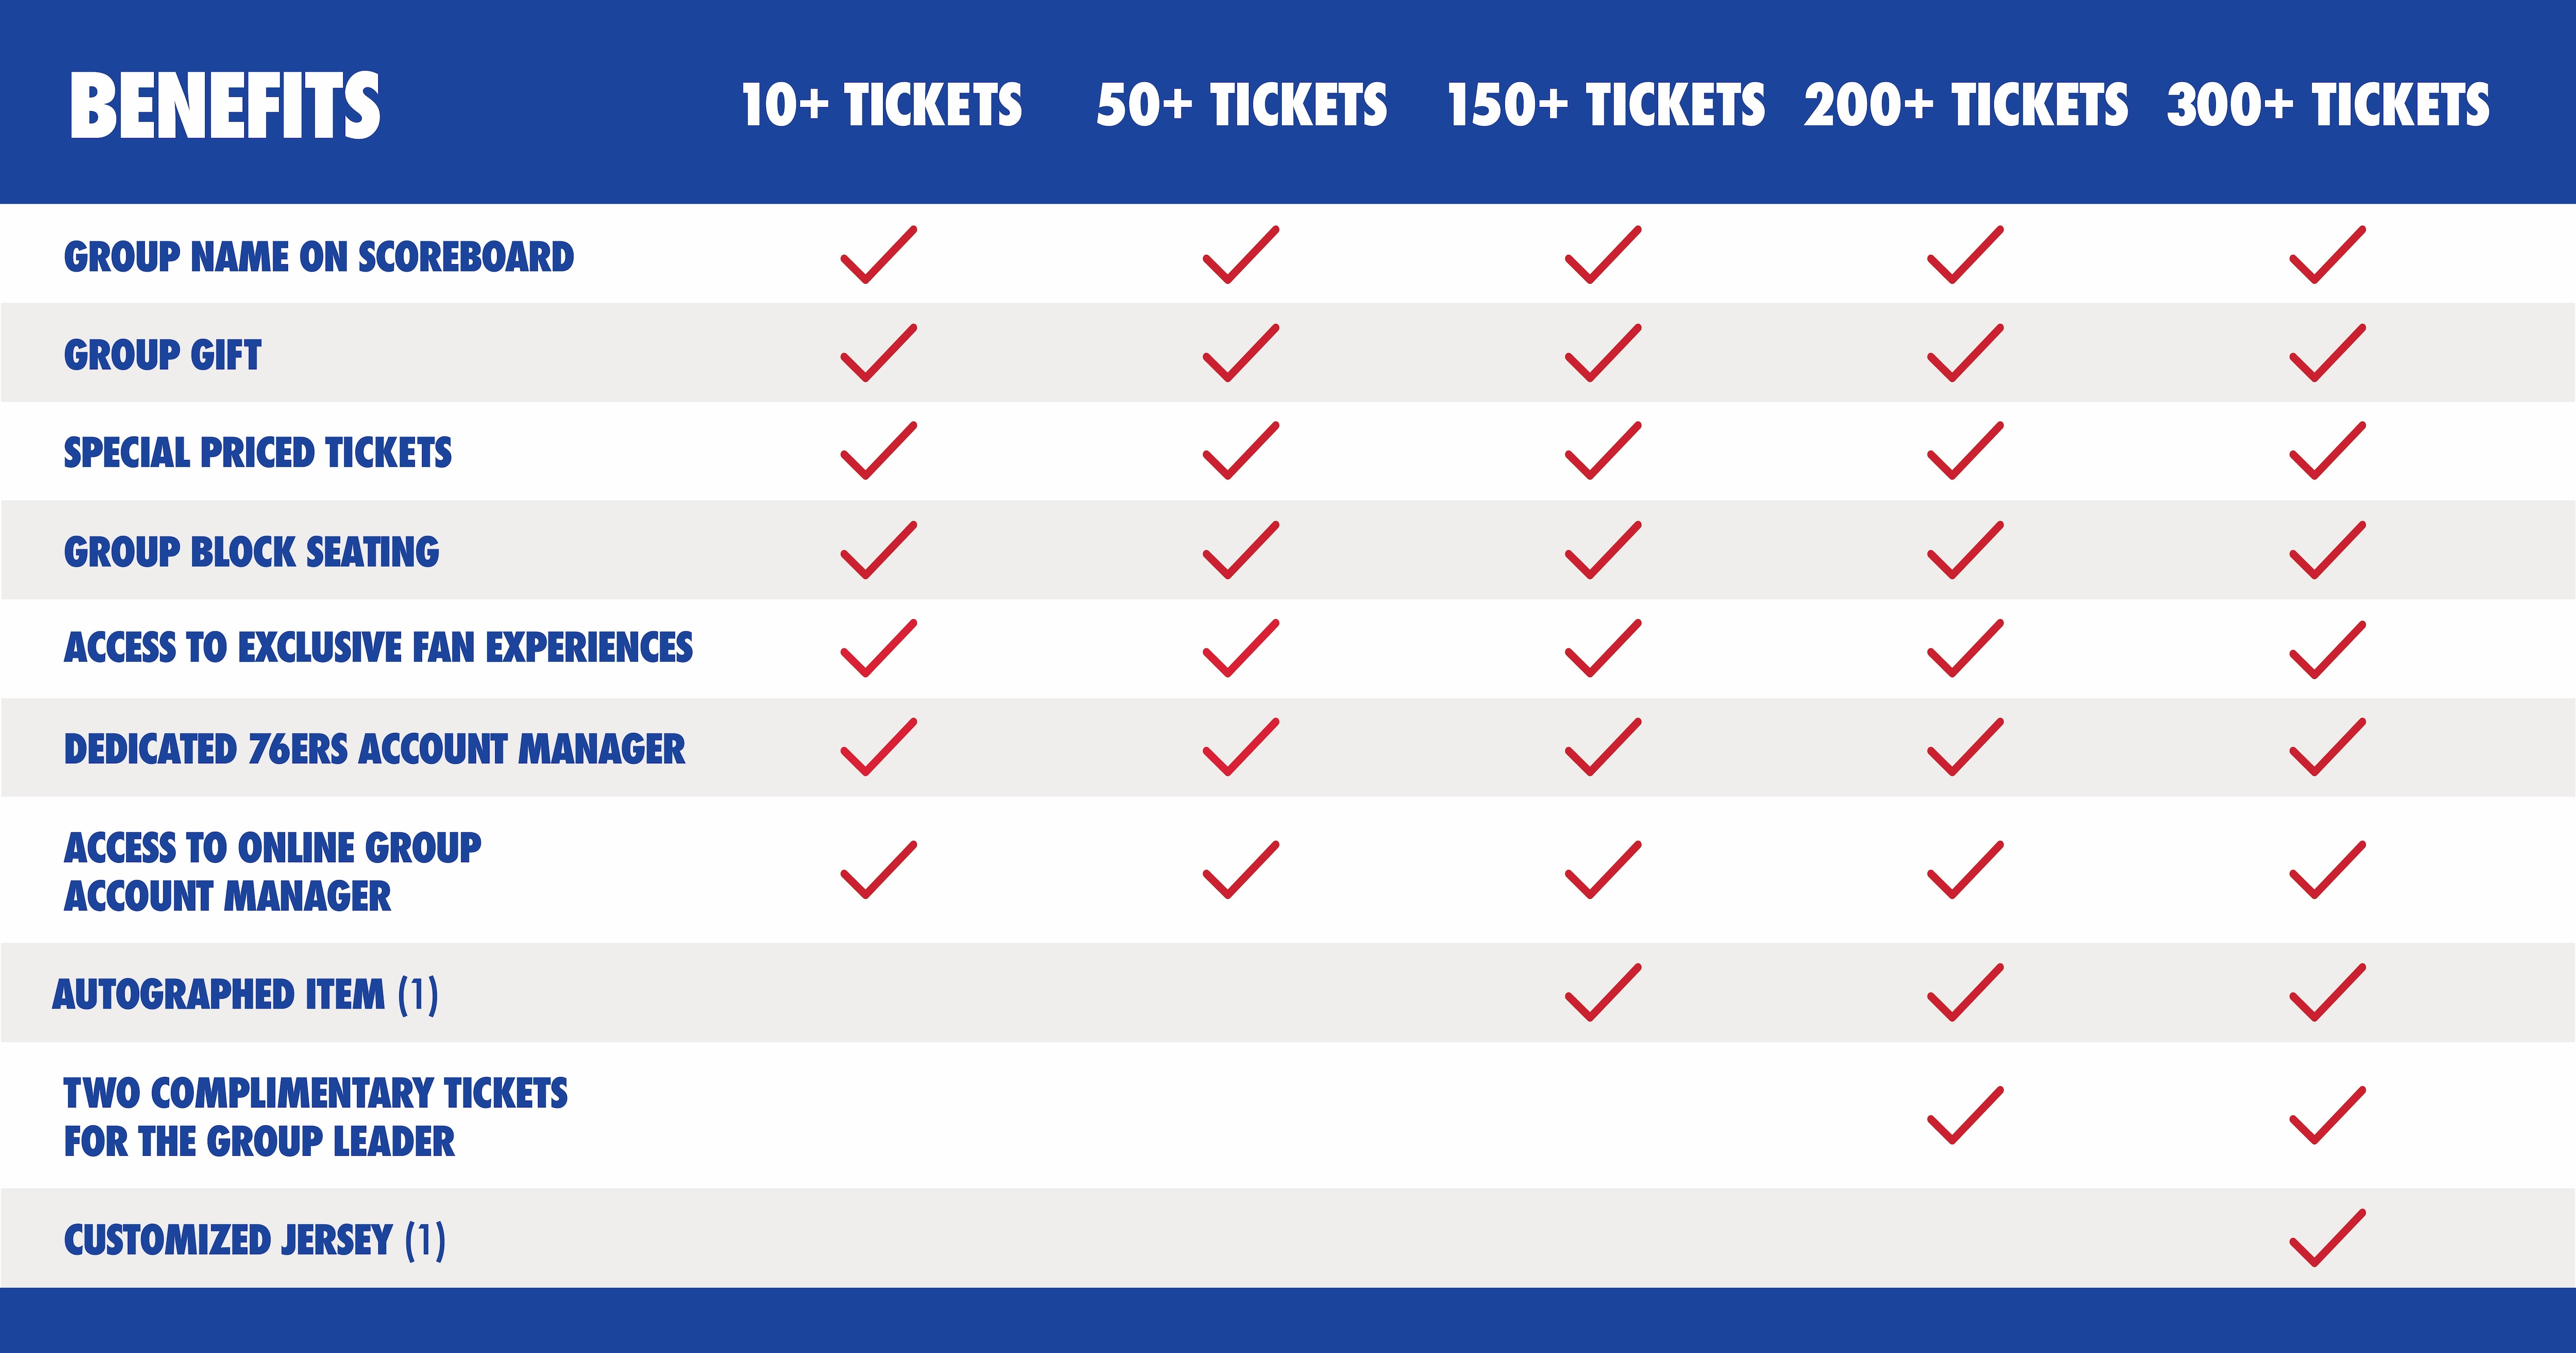Select the 50+ Tickets column header

(1241, 106)
